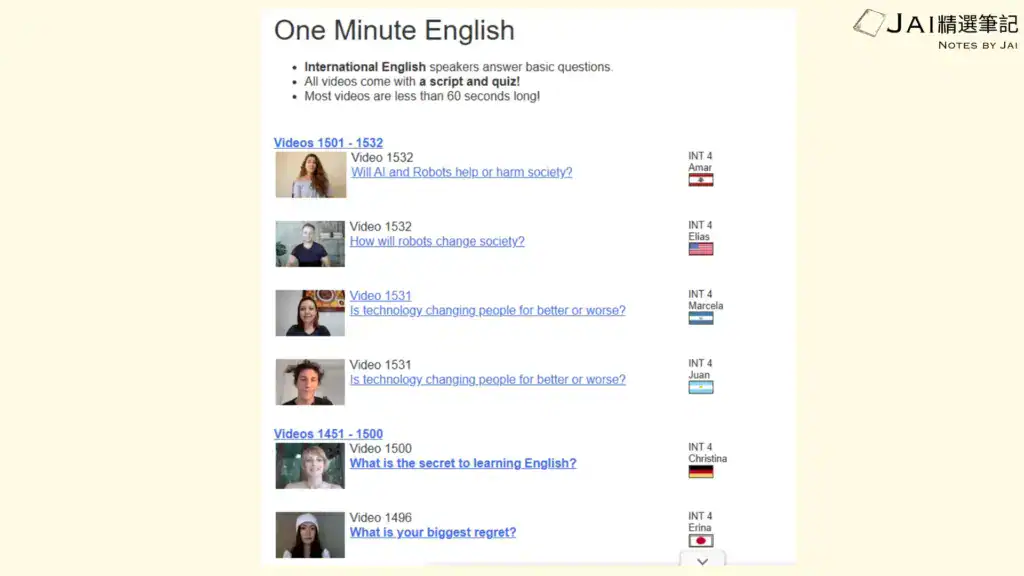1024x576 pixels.
Task: Open "Will AI and Robots help or harm society?"
Action: pos(461,172)
